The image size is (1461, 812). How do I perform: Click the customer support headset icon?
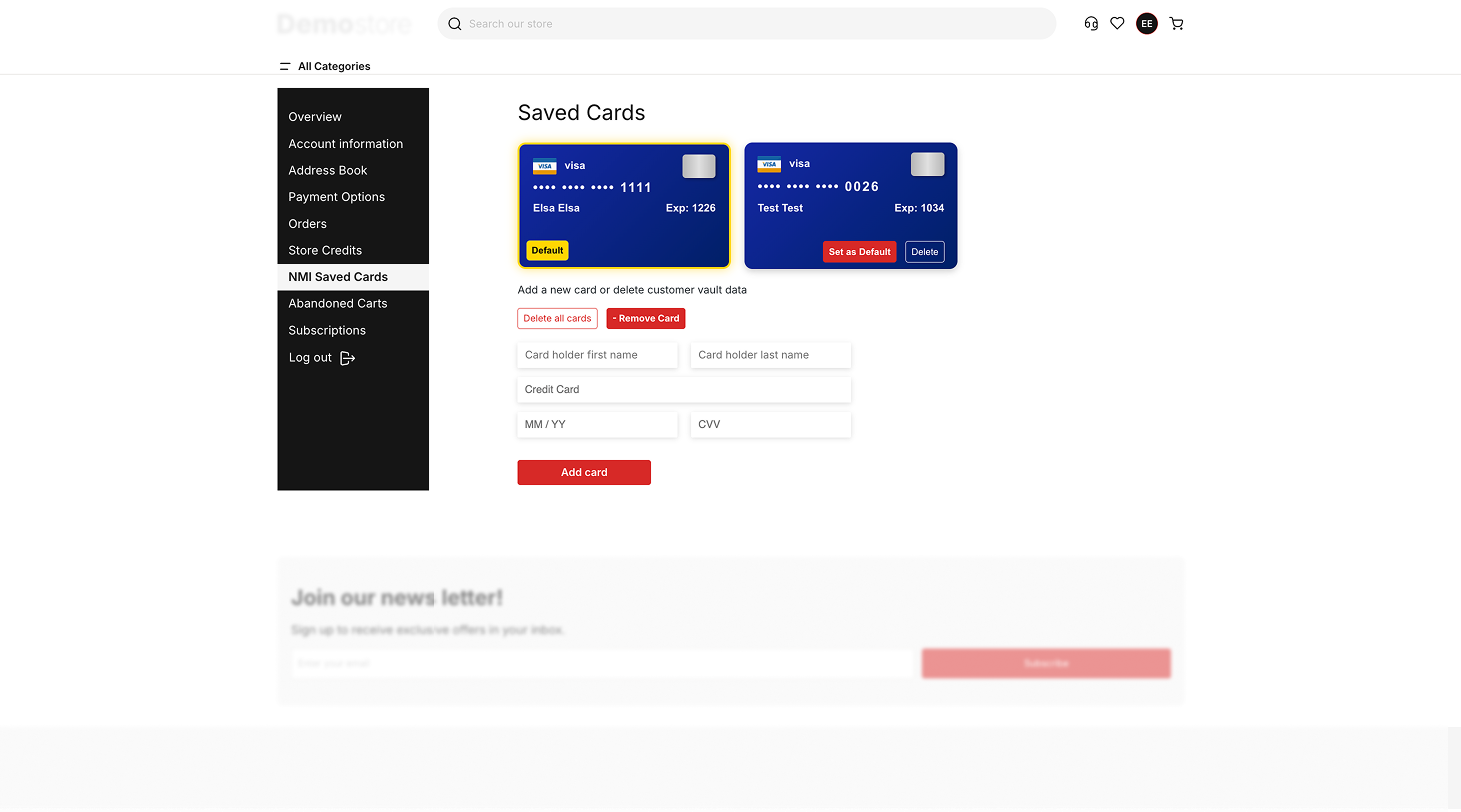[1091, 24]
